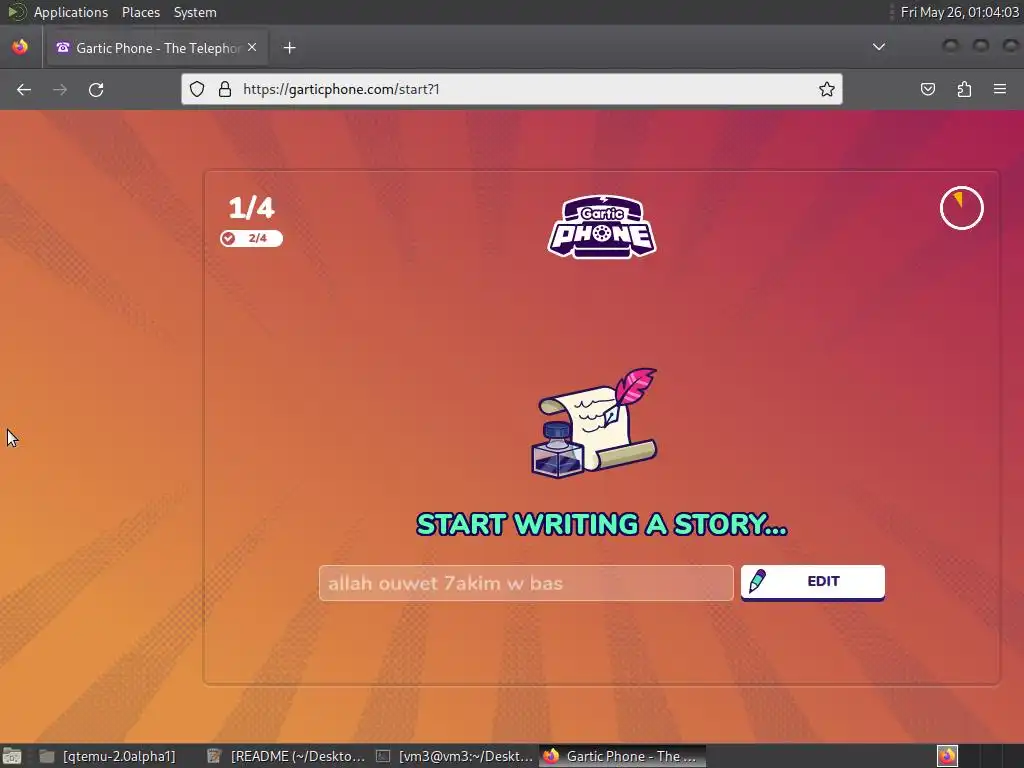
Task: Click the START WRITING A STORY heading
Action: point(602,524)
